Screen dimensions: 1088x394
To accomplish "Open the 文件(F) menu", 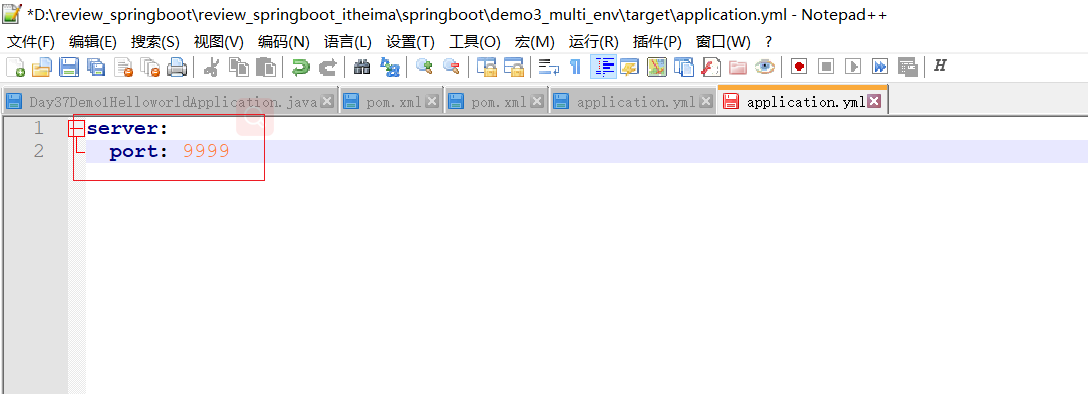I will point(31,42).
